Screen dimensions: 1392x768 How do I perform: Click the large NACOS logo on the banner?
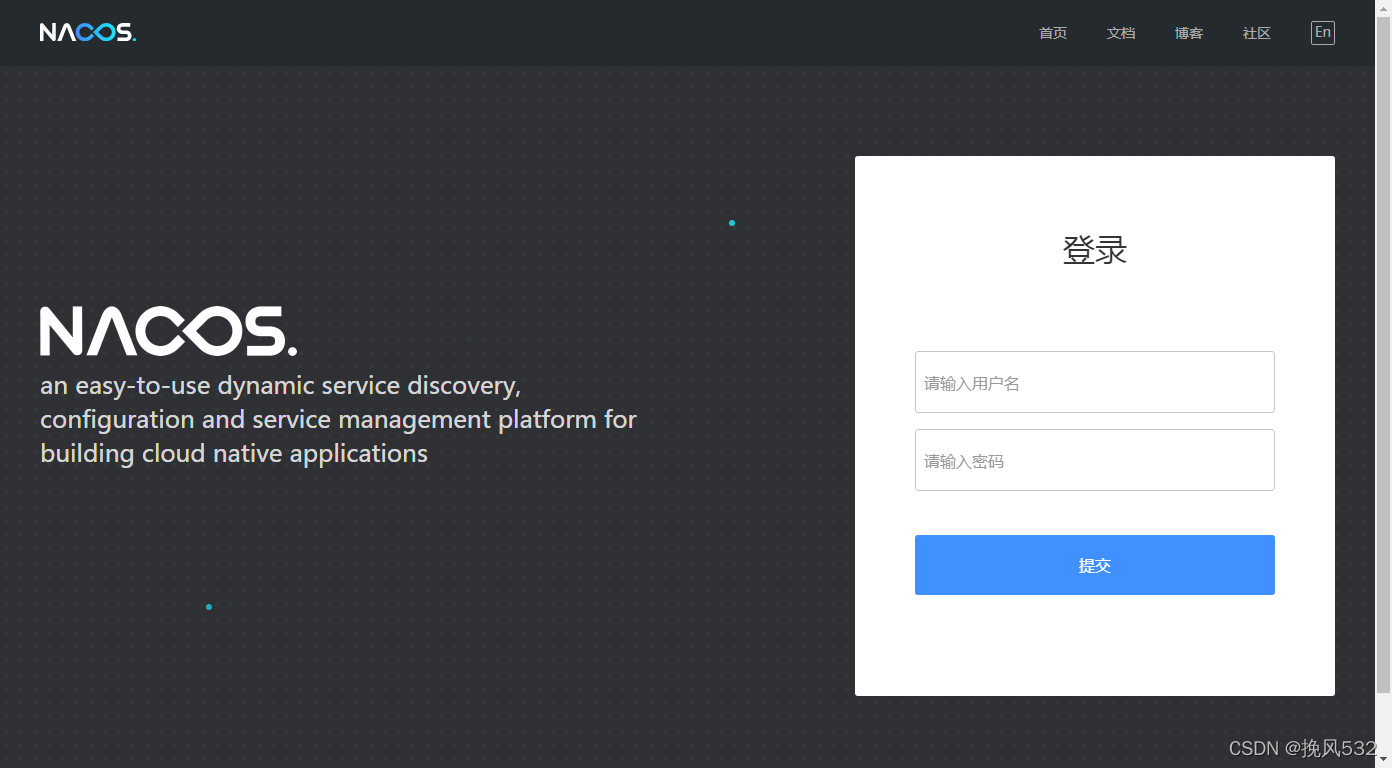[168, 331]
